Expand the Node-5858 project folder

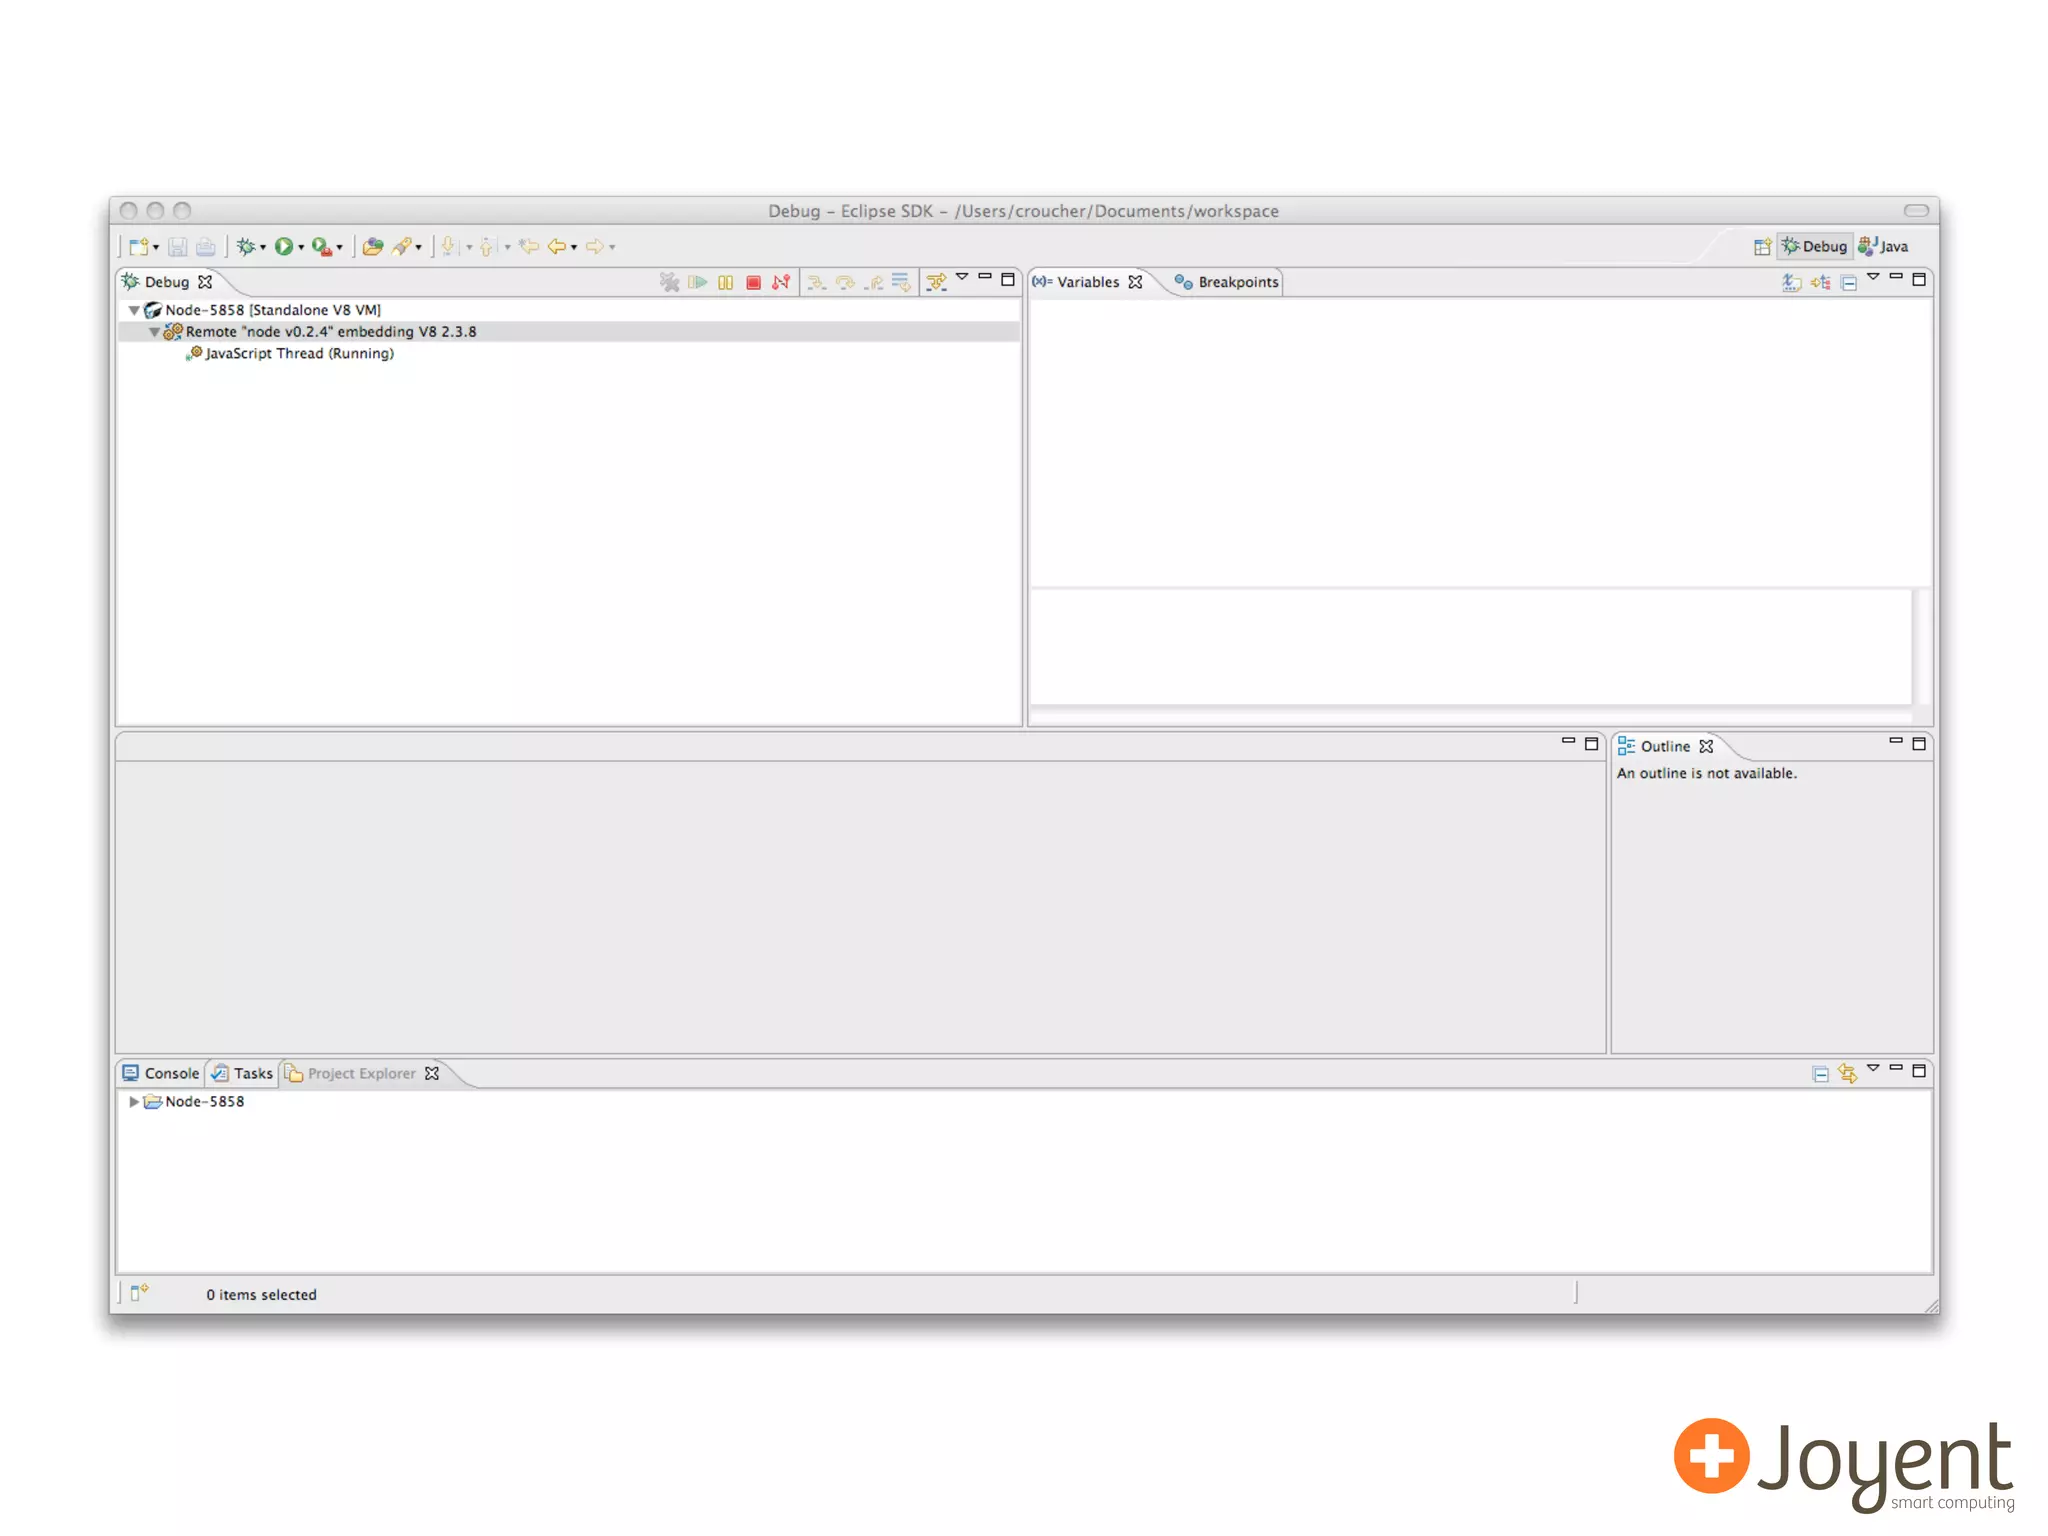coord(133,1102)
